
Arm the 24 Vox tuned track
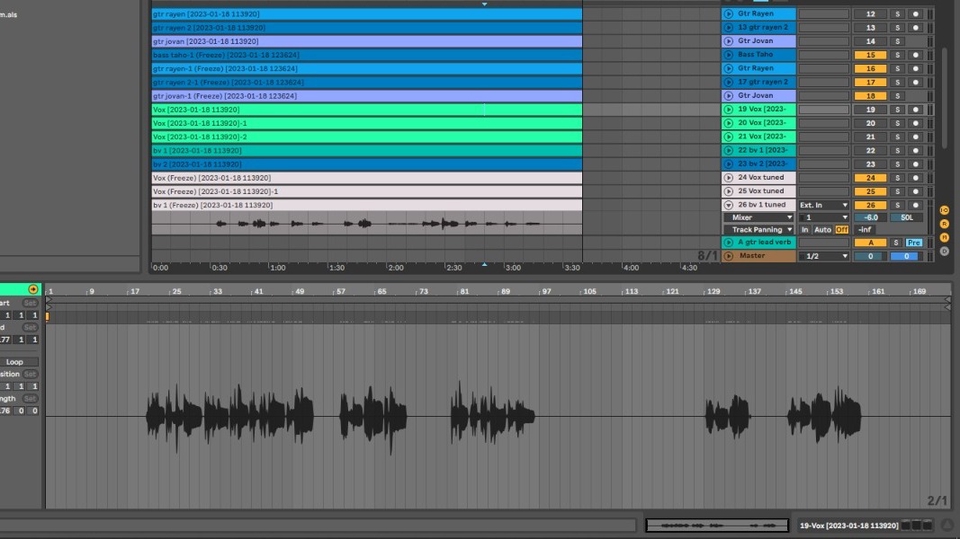coord(915,178)
